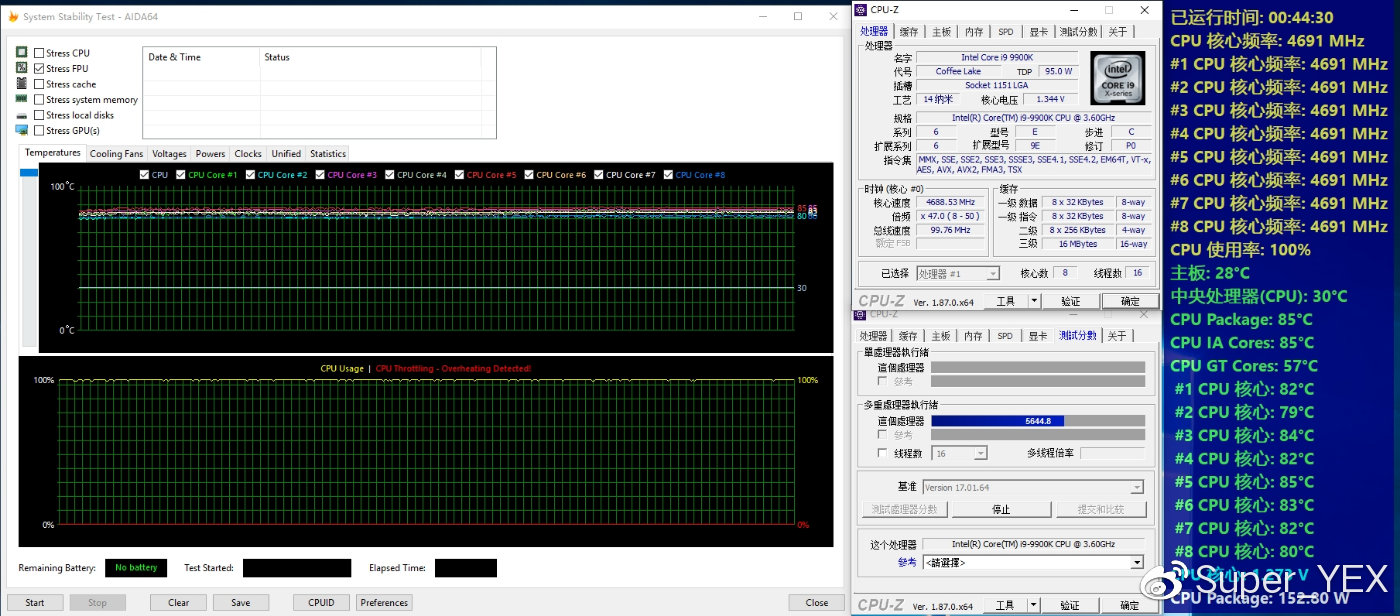Click the Save button in AIDA64
This screenshot has height=616, width=1400.
pos(240,603)
